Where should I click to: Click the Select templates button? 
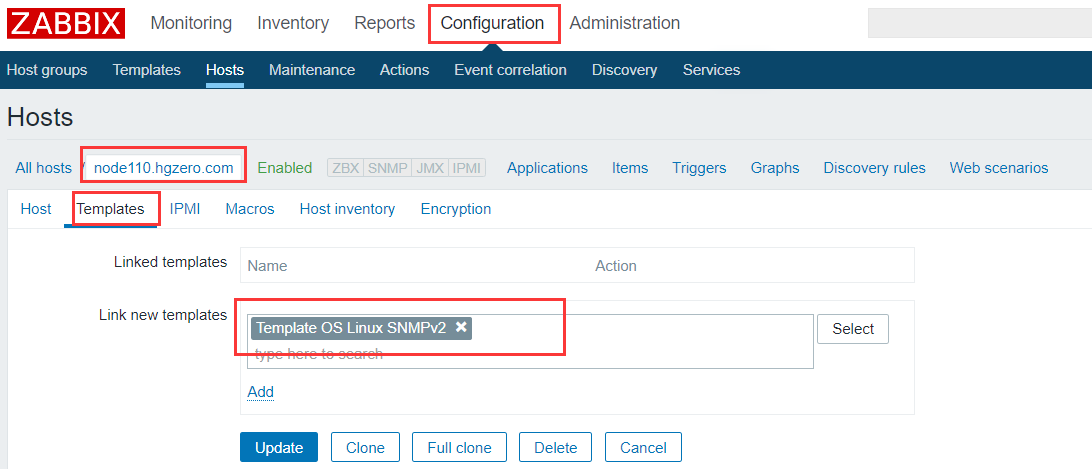(853, 329)
